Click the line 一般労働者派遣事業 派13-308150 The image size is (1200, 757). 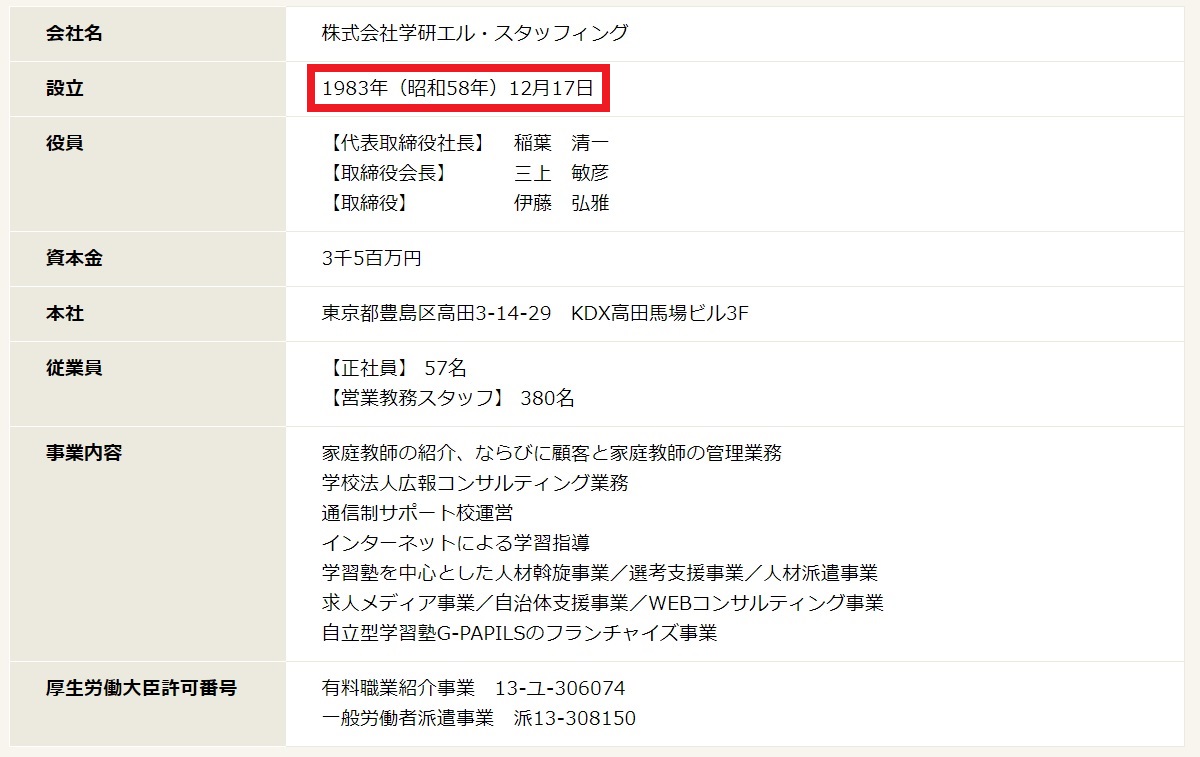(479, 718)
